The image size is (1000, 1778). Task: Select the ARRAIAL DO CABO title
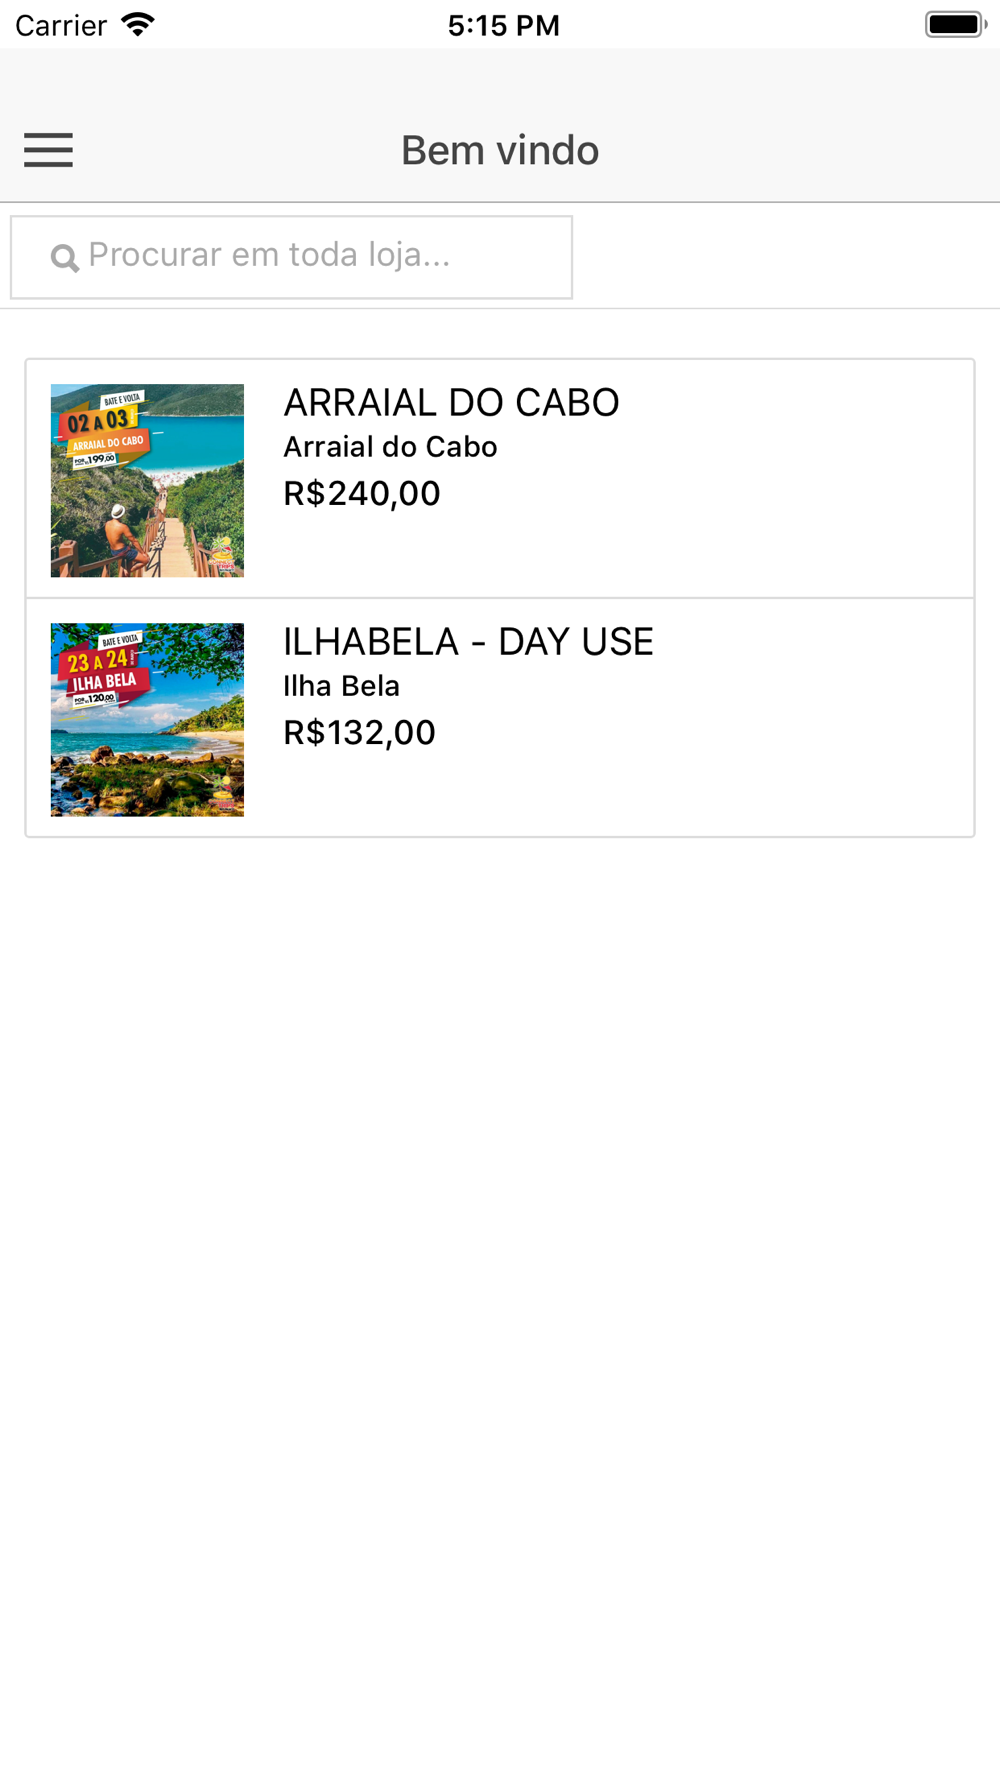451,403
